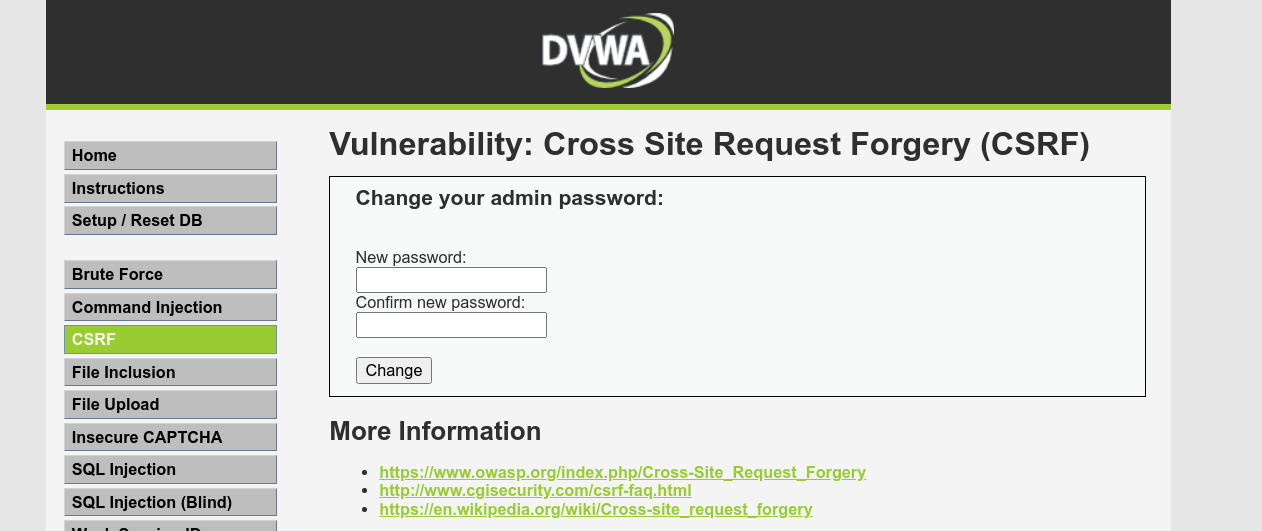Go to the Instructions page

[x=170, y=189]
